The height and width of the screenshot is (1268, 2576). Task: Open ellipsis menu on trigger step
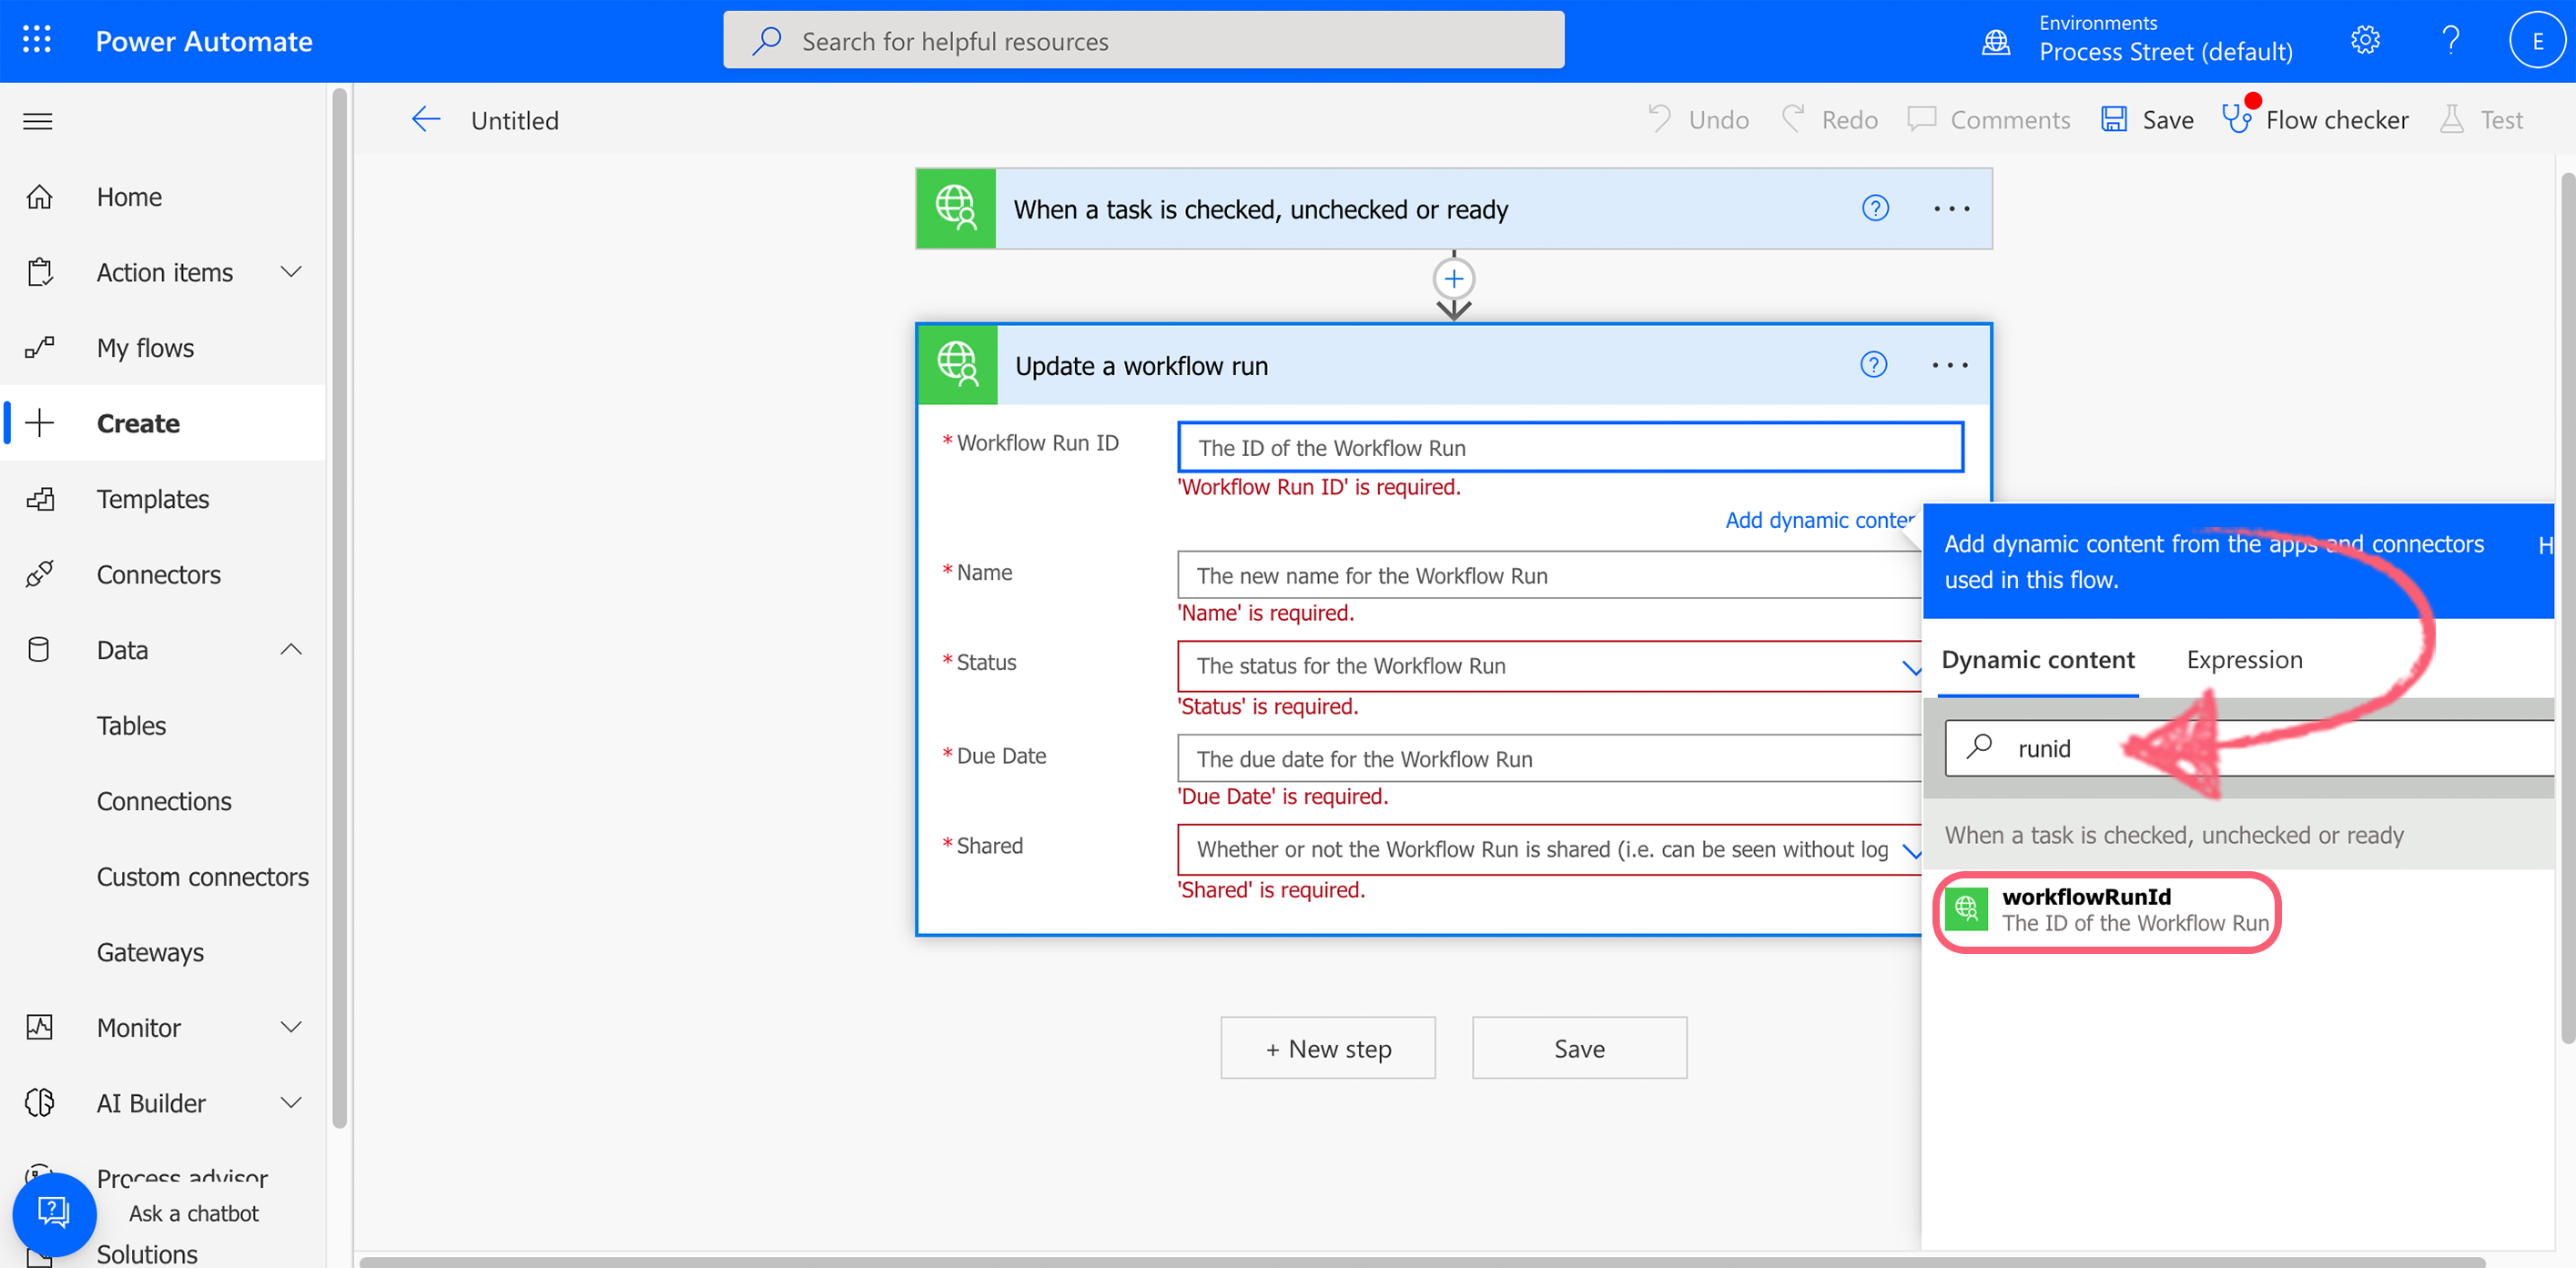tap(1951, 209)
